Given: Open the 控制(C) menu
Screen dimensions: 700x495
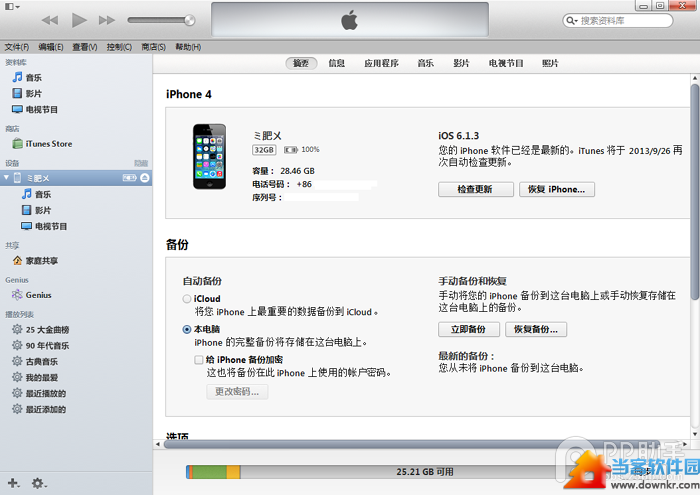Looking at the screenshot, I should 119,47.
